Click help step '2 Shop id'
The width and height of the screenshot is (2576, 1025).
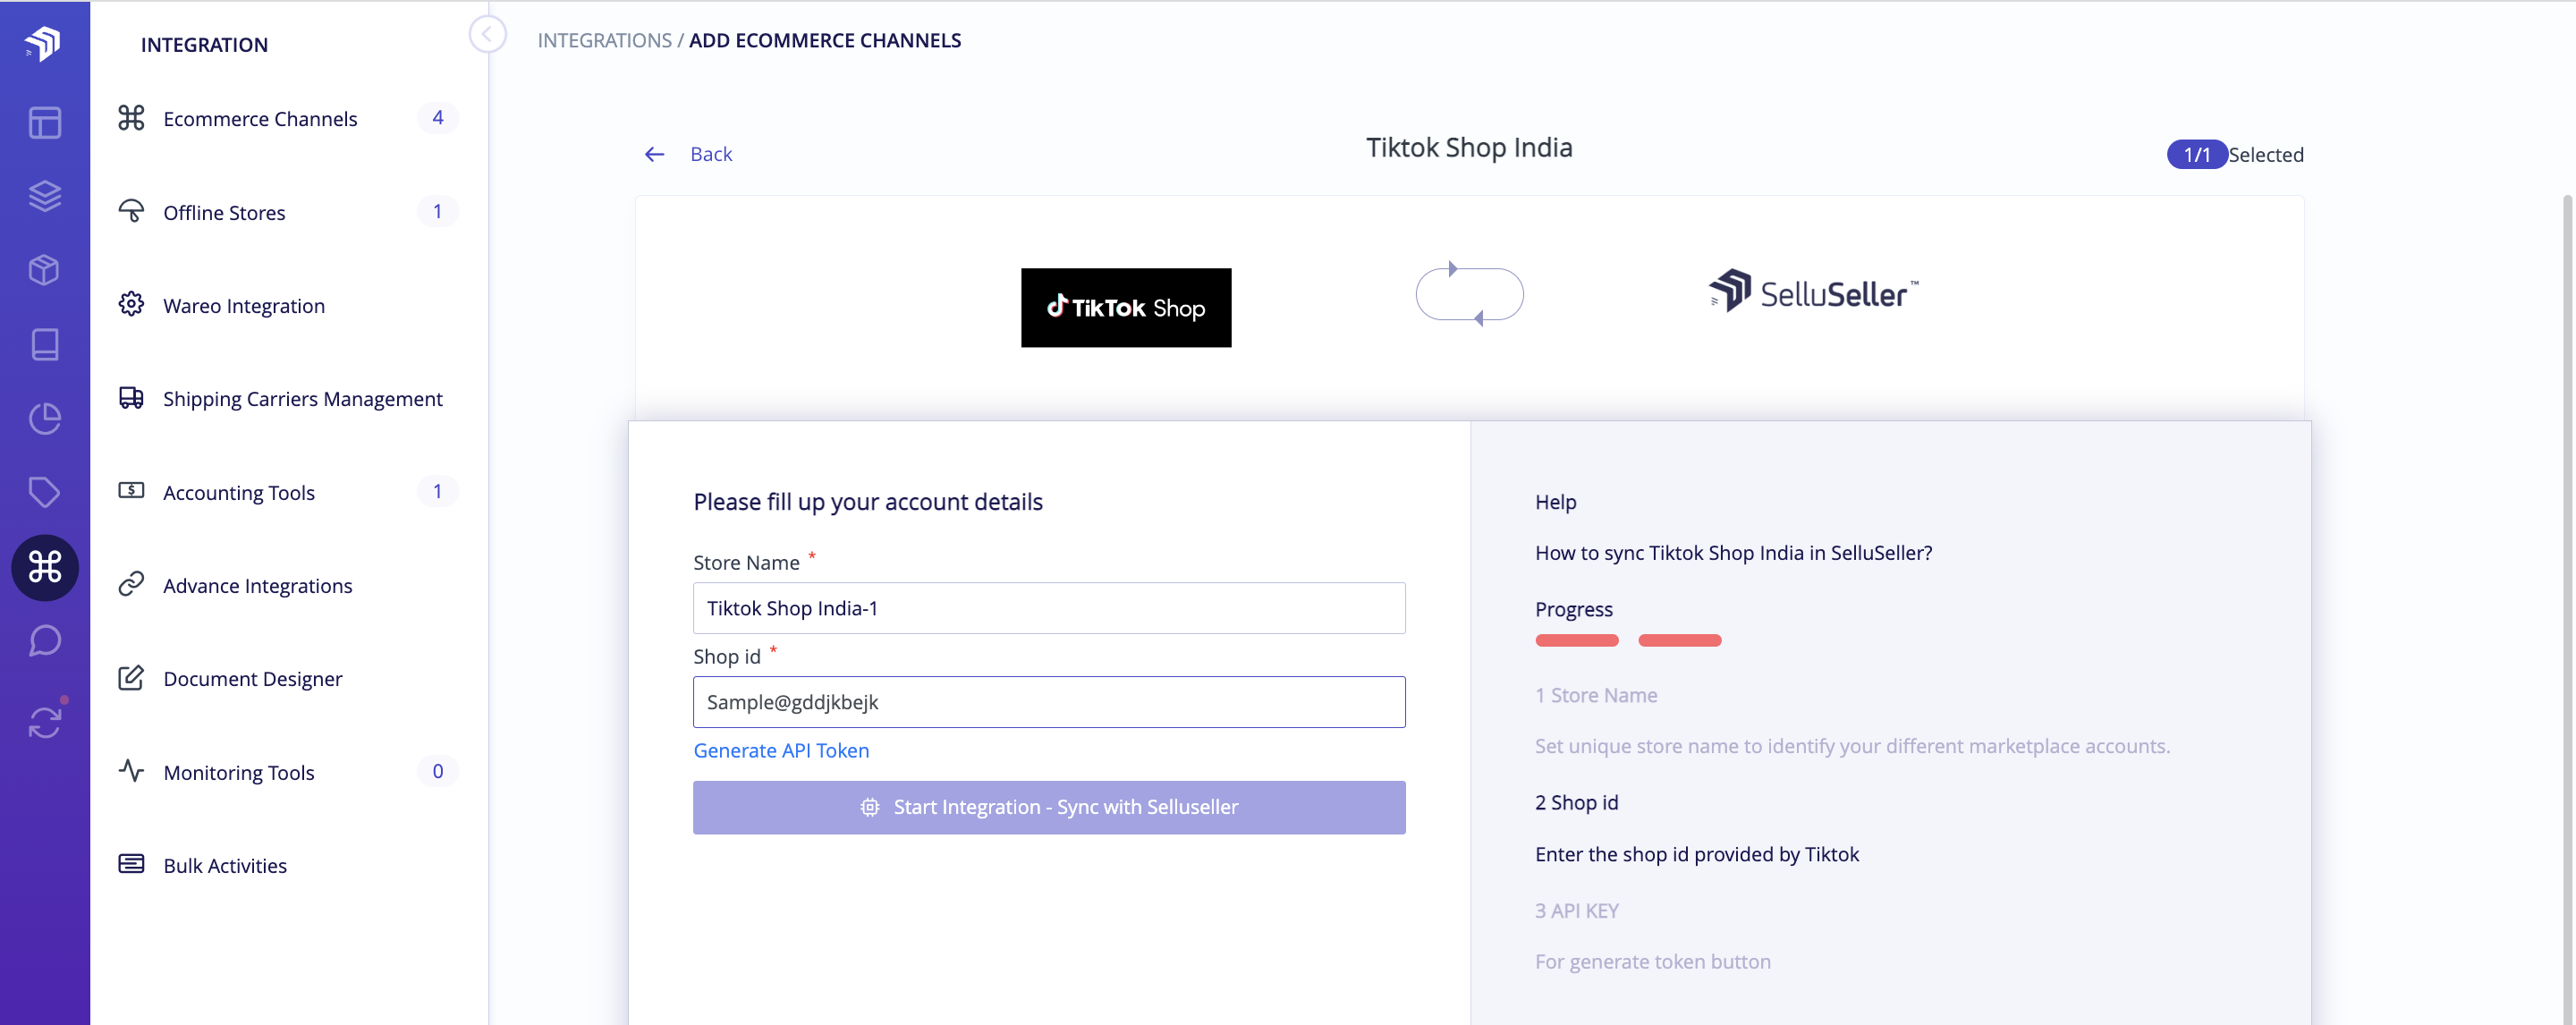1577,802
